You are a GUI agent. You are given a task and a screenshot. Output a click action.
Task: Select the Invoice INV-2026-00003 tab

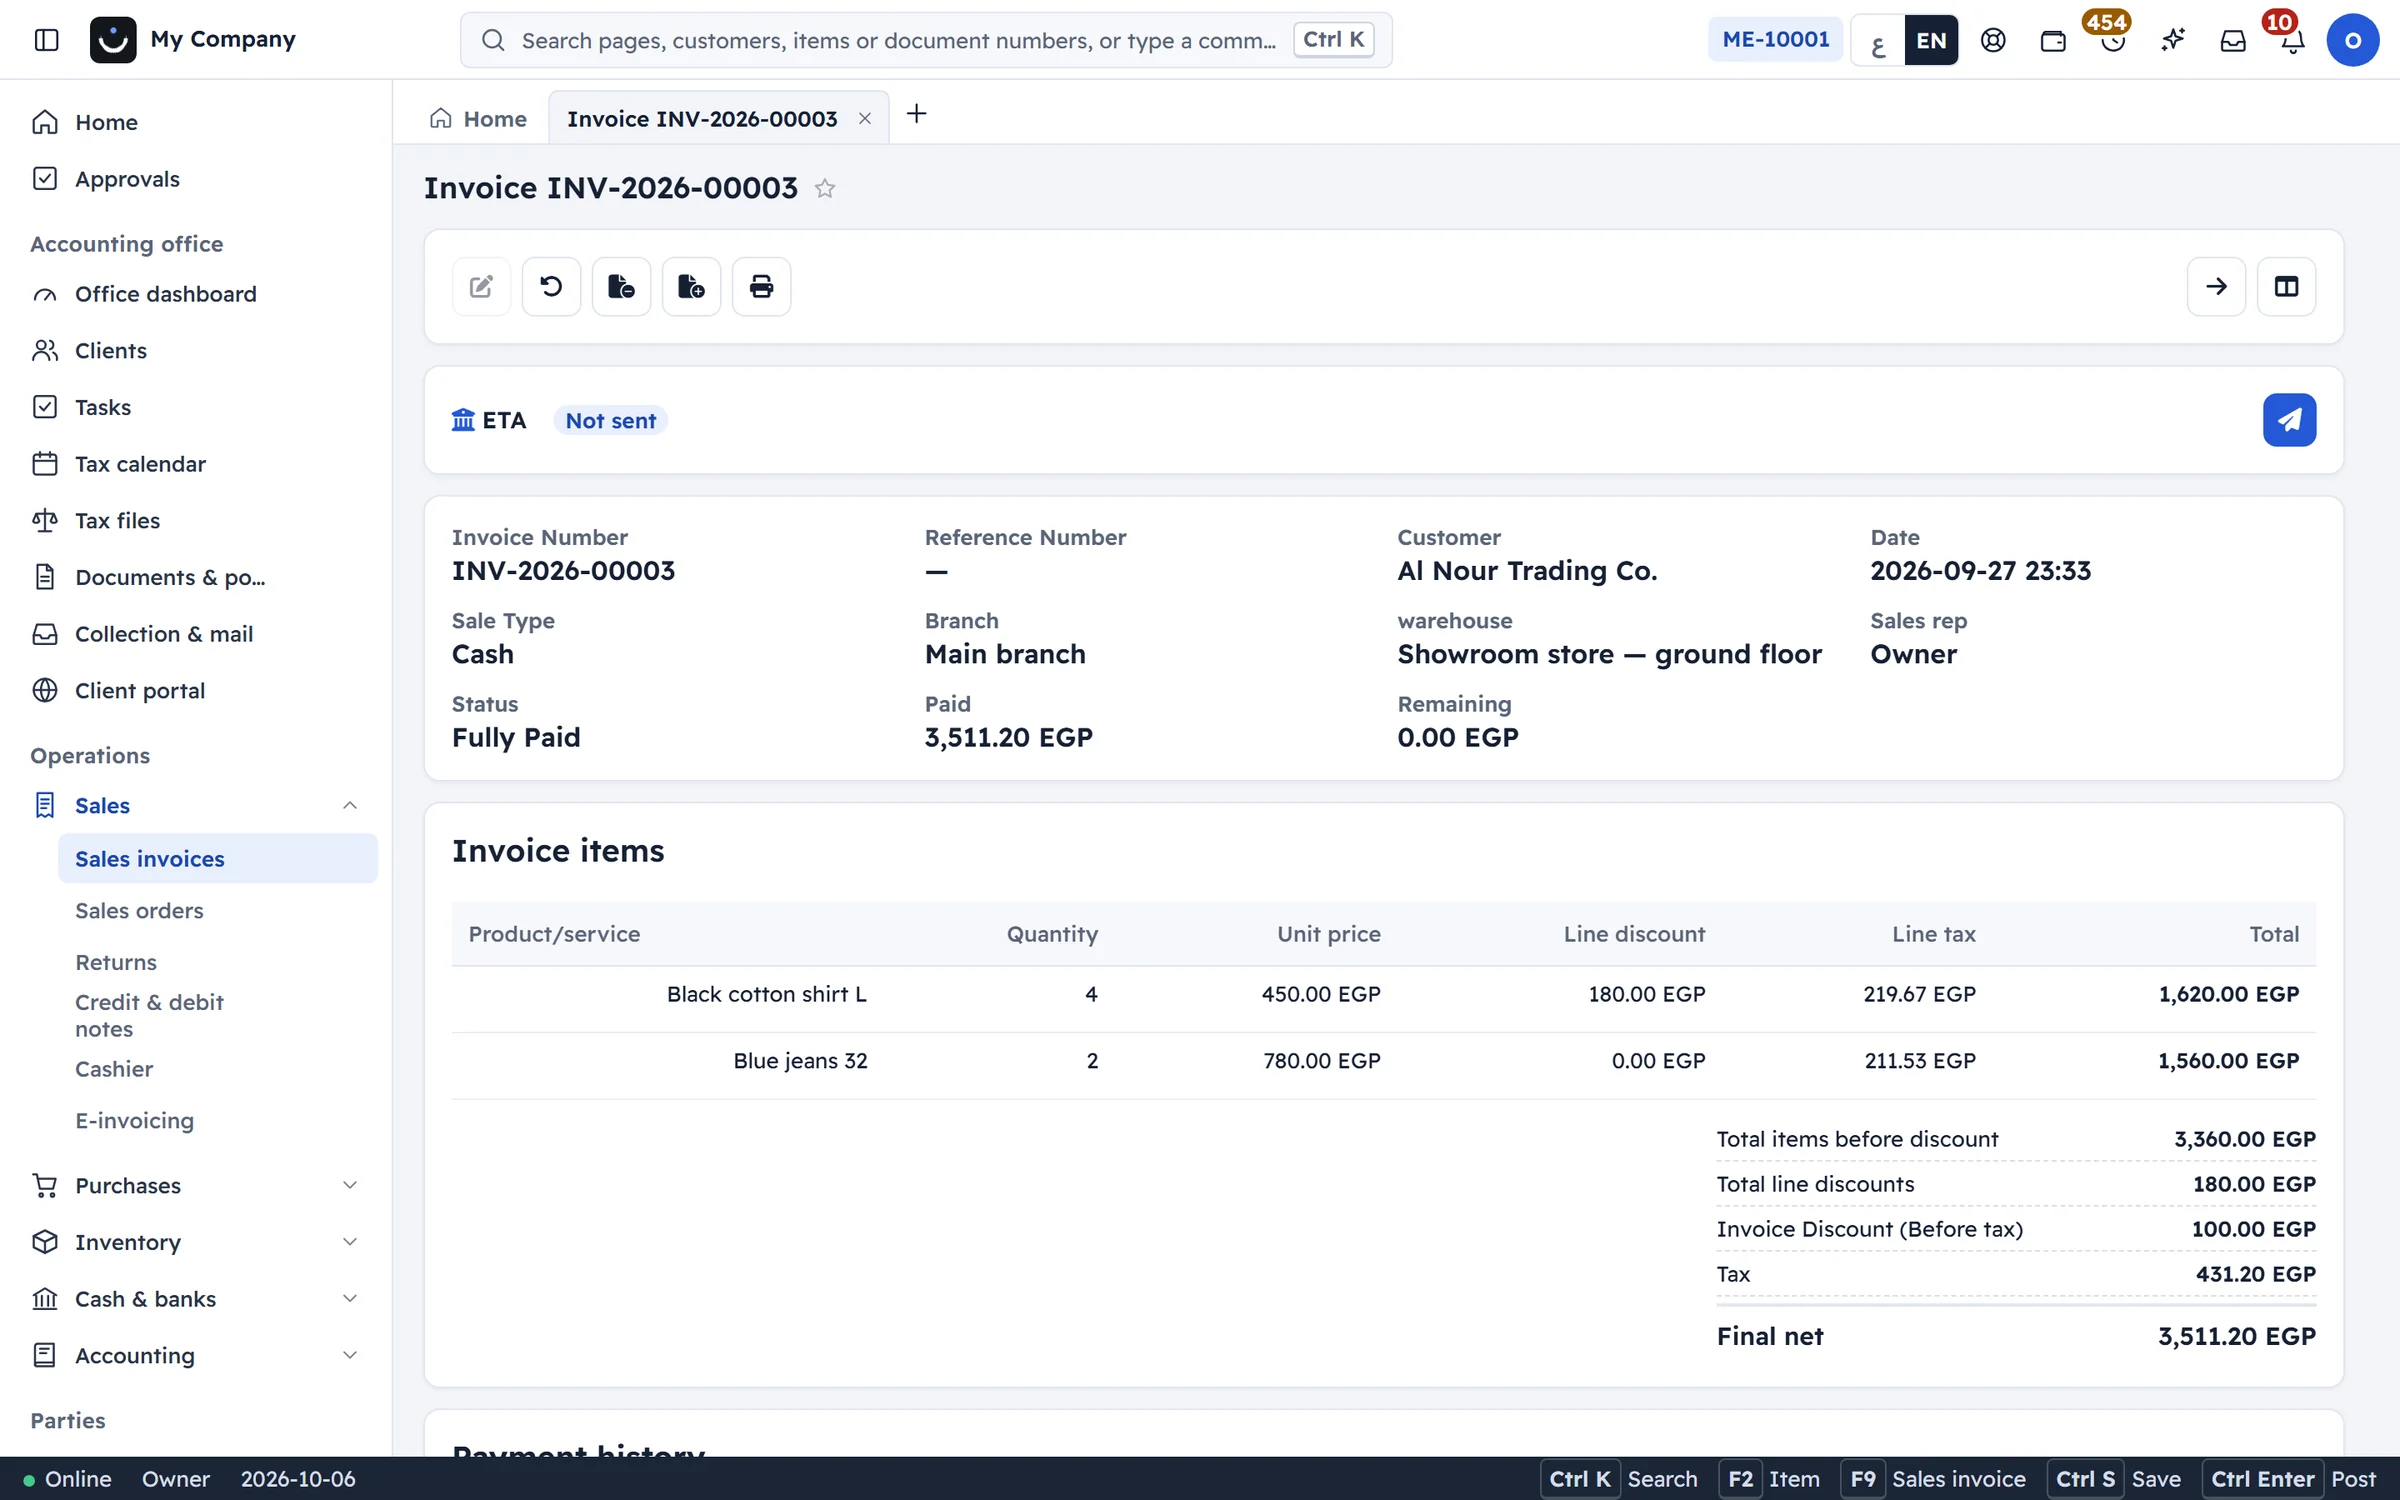[x=702, y=118]
